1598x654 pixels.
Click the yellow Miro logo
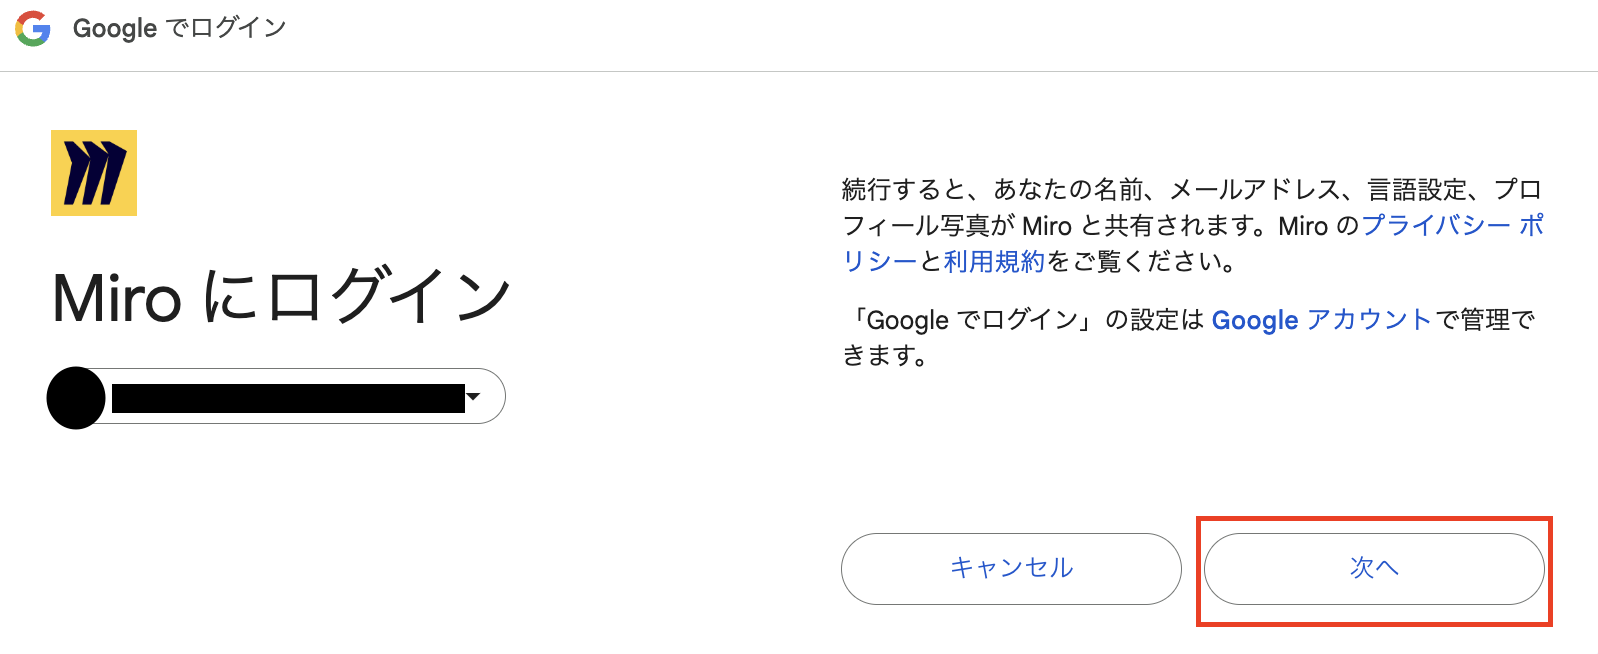pyautogui.click(x=94, y=173)
